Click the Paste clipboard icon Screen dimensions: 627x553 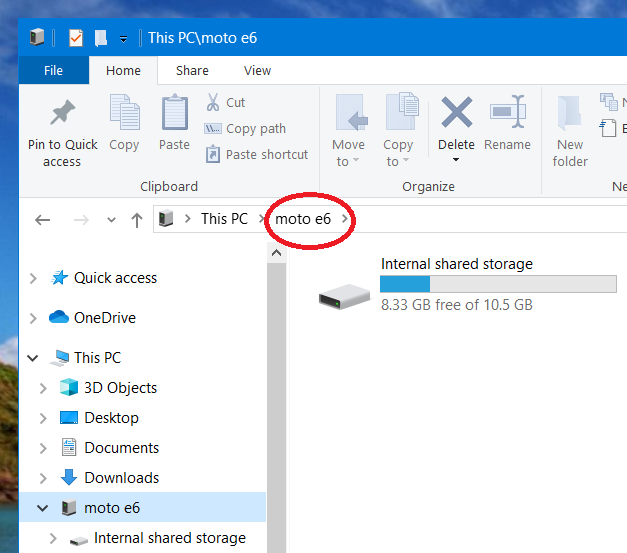click(175, 112)
